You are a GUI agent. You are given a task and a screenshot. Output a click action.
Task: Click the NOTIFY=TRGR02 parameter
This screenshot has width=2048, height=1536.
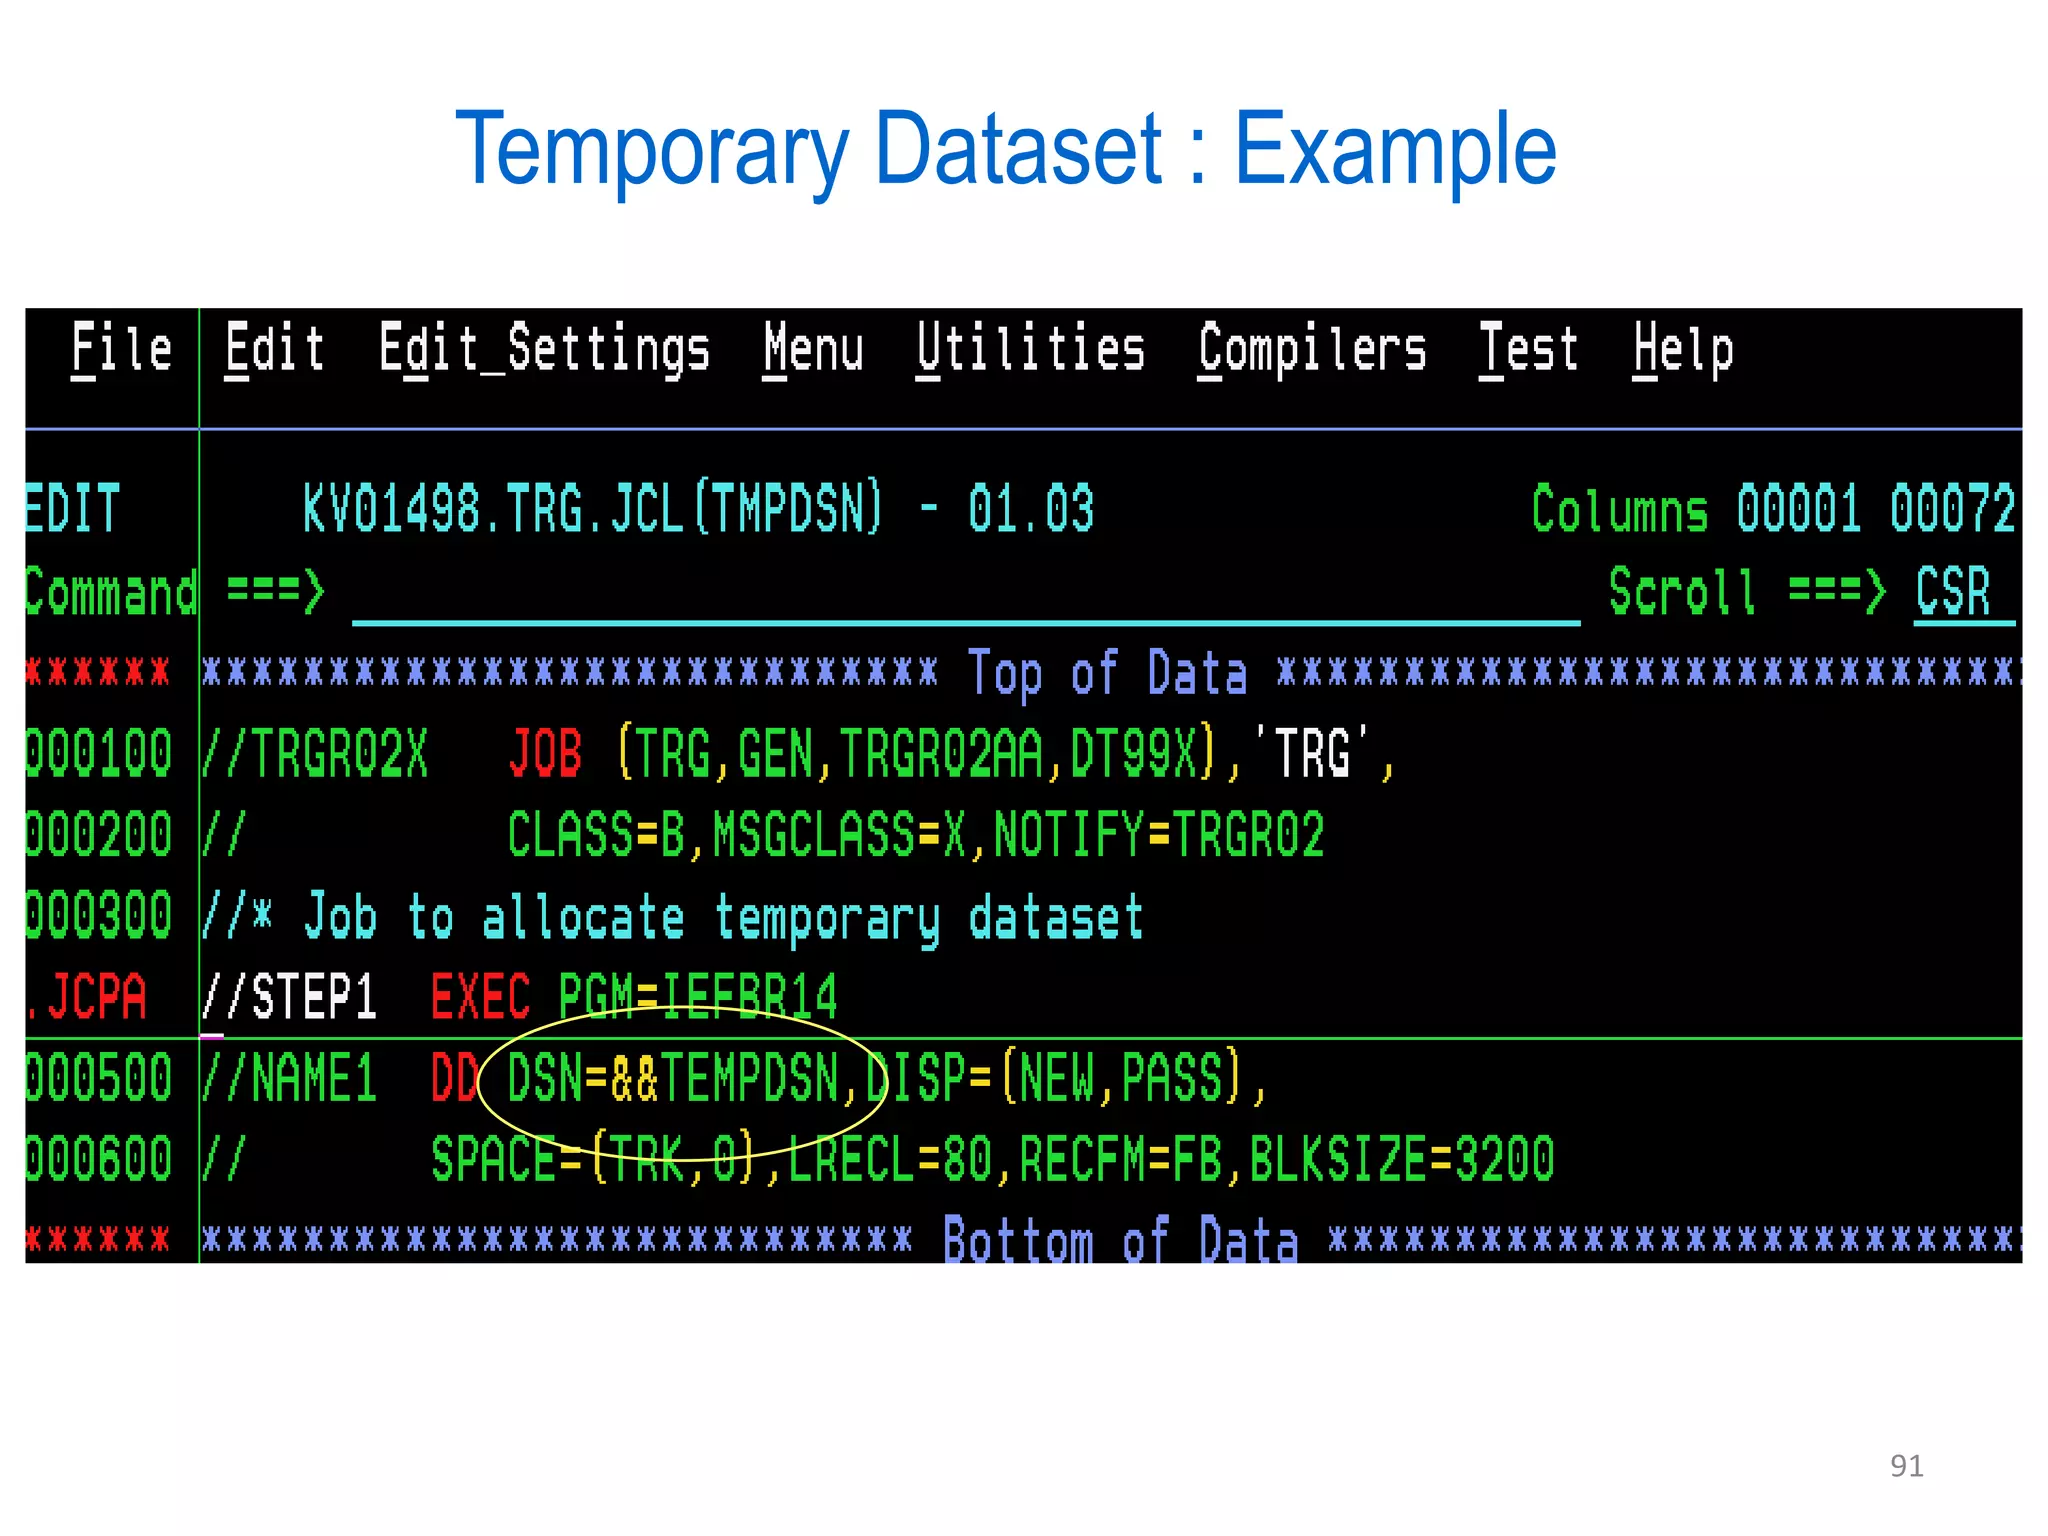coord(1159,835)
